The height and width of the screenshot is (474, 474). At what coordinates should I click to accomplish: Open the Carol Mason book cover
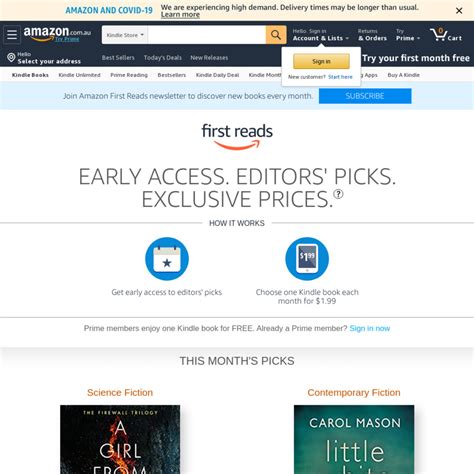(354, 439)
